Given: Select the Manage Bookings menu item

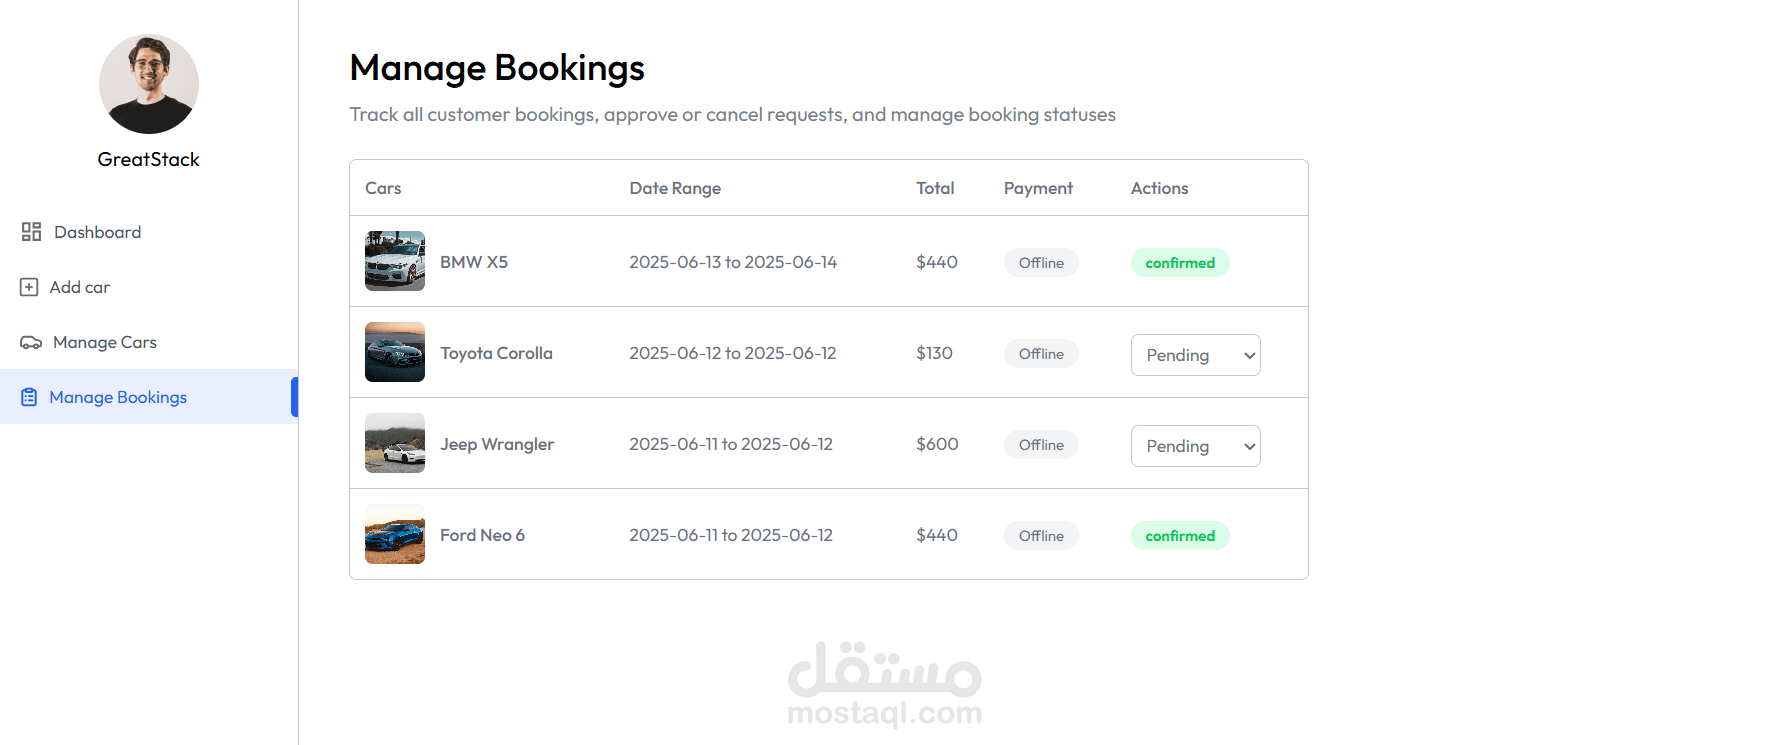Looking at the screenshot, I should pos(118,397).
